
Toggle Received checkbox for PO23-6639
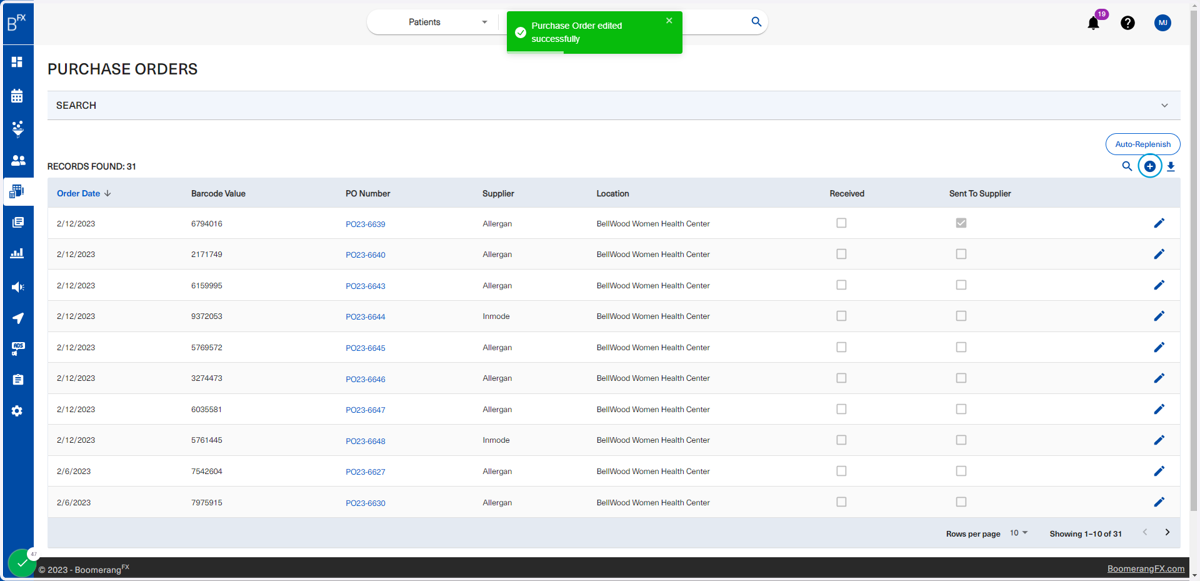[841, 223]
